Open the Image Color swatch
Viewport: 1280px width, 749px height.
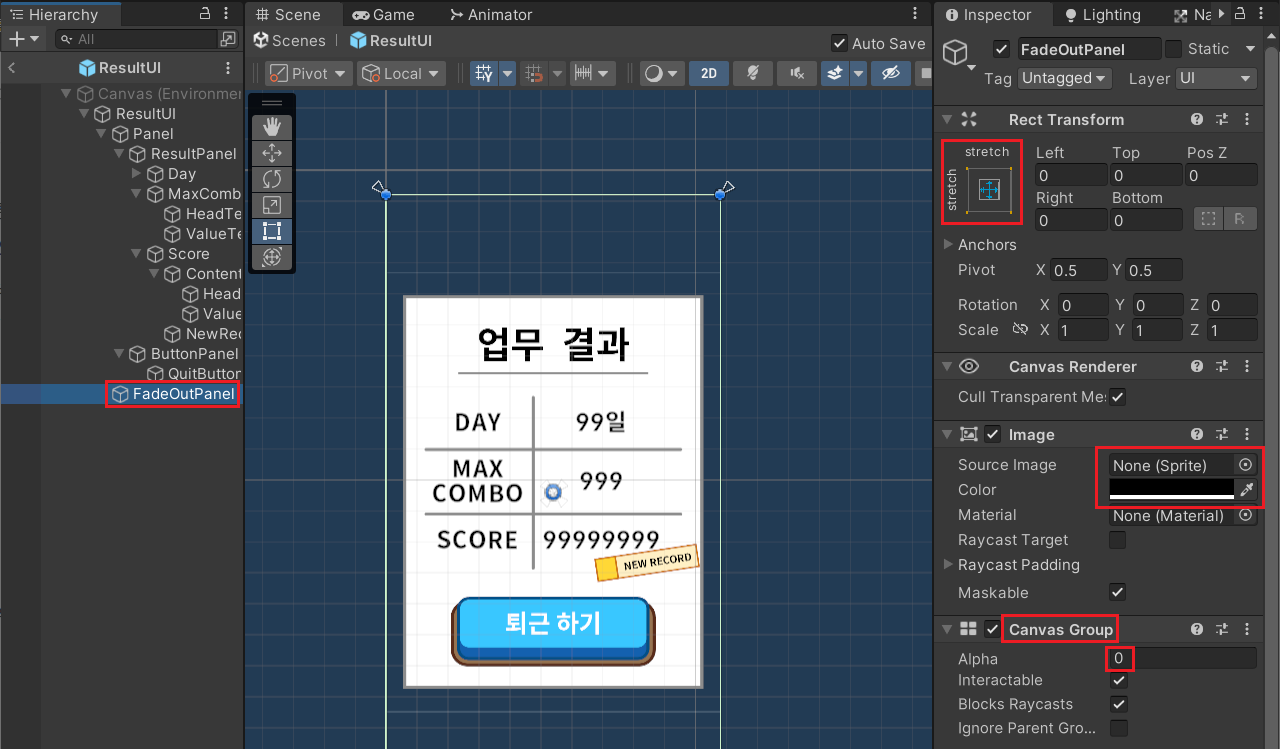click(x=1171, y=490)
